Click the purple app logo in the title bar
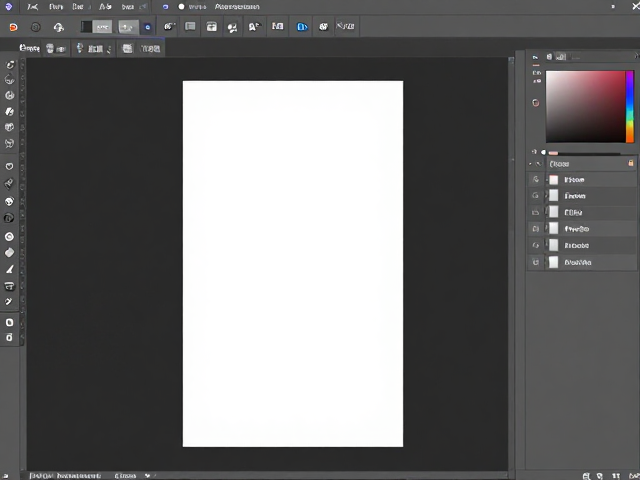The height and width of the screenshot is (480, 640). point(9,7)
